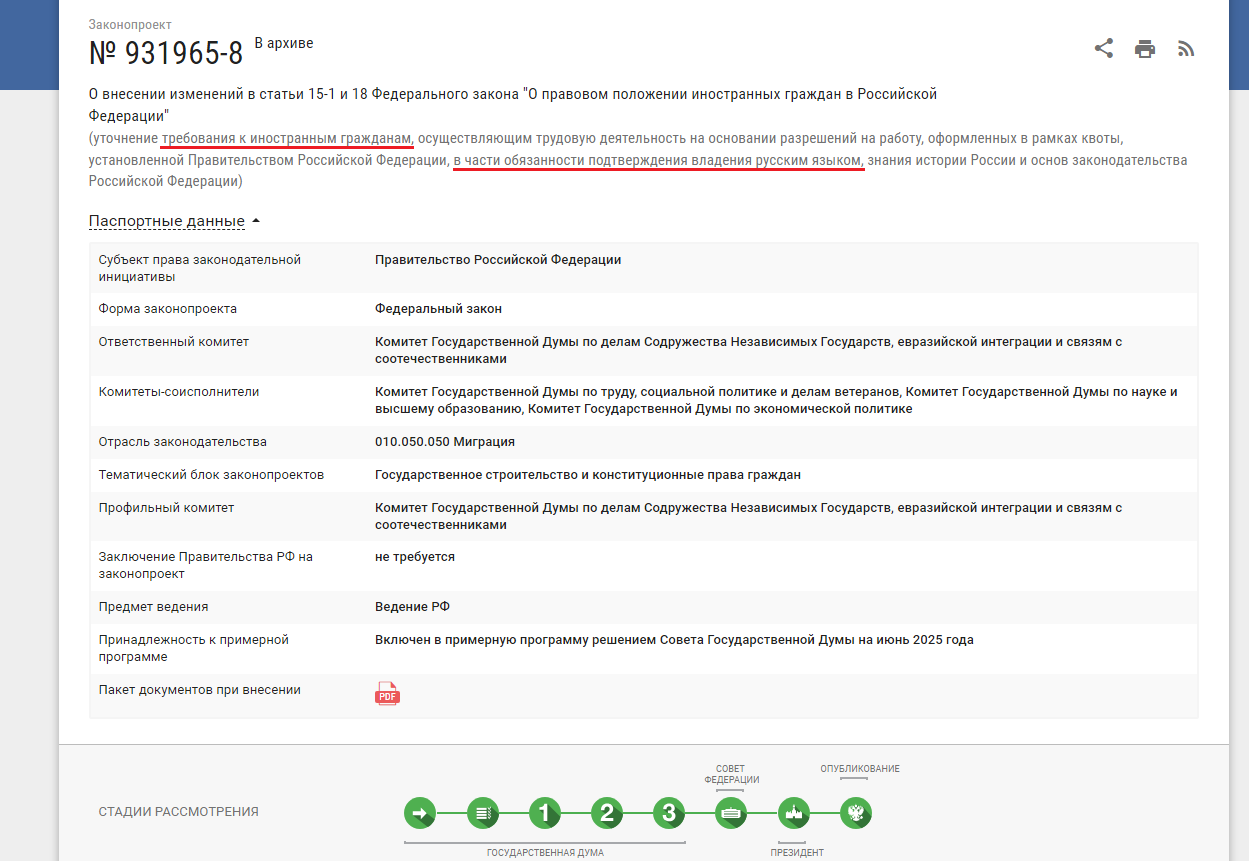
Task: Click Комитеты-соисполнители row label
Action: [x=179, y=392]
